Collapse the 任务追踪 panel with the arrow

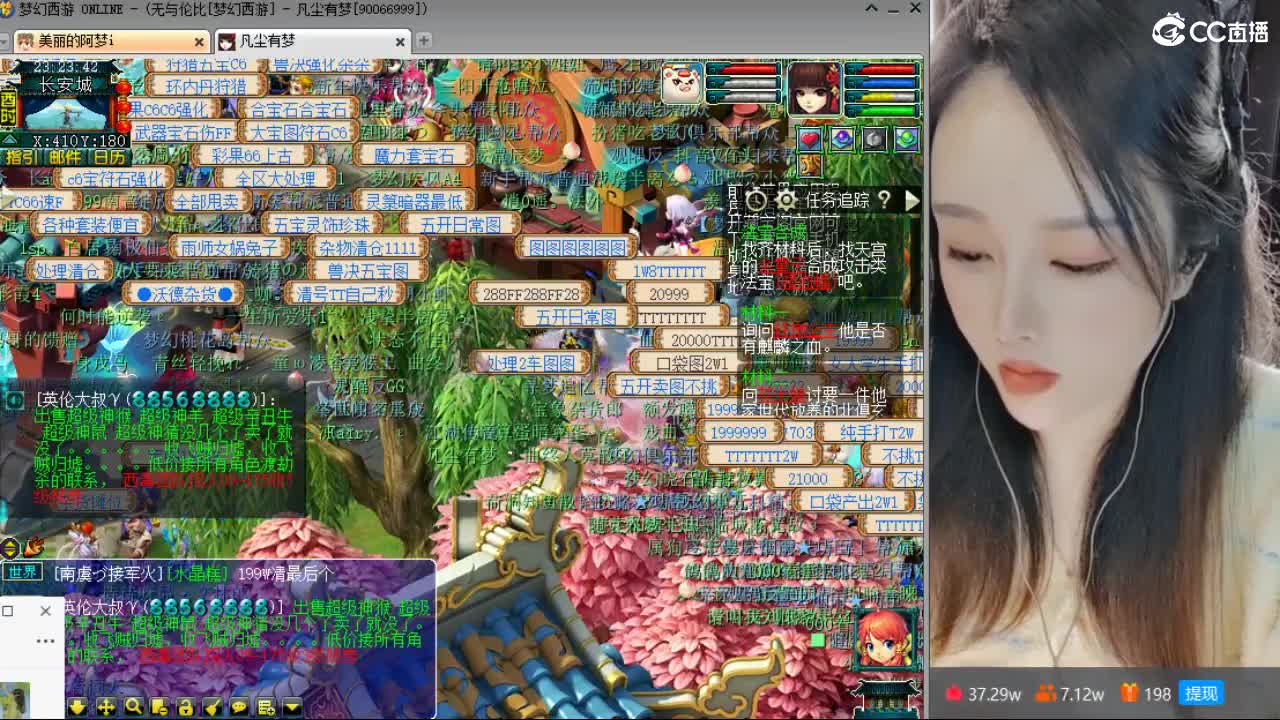[912, 201]
